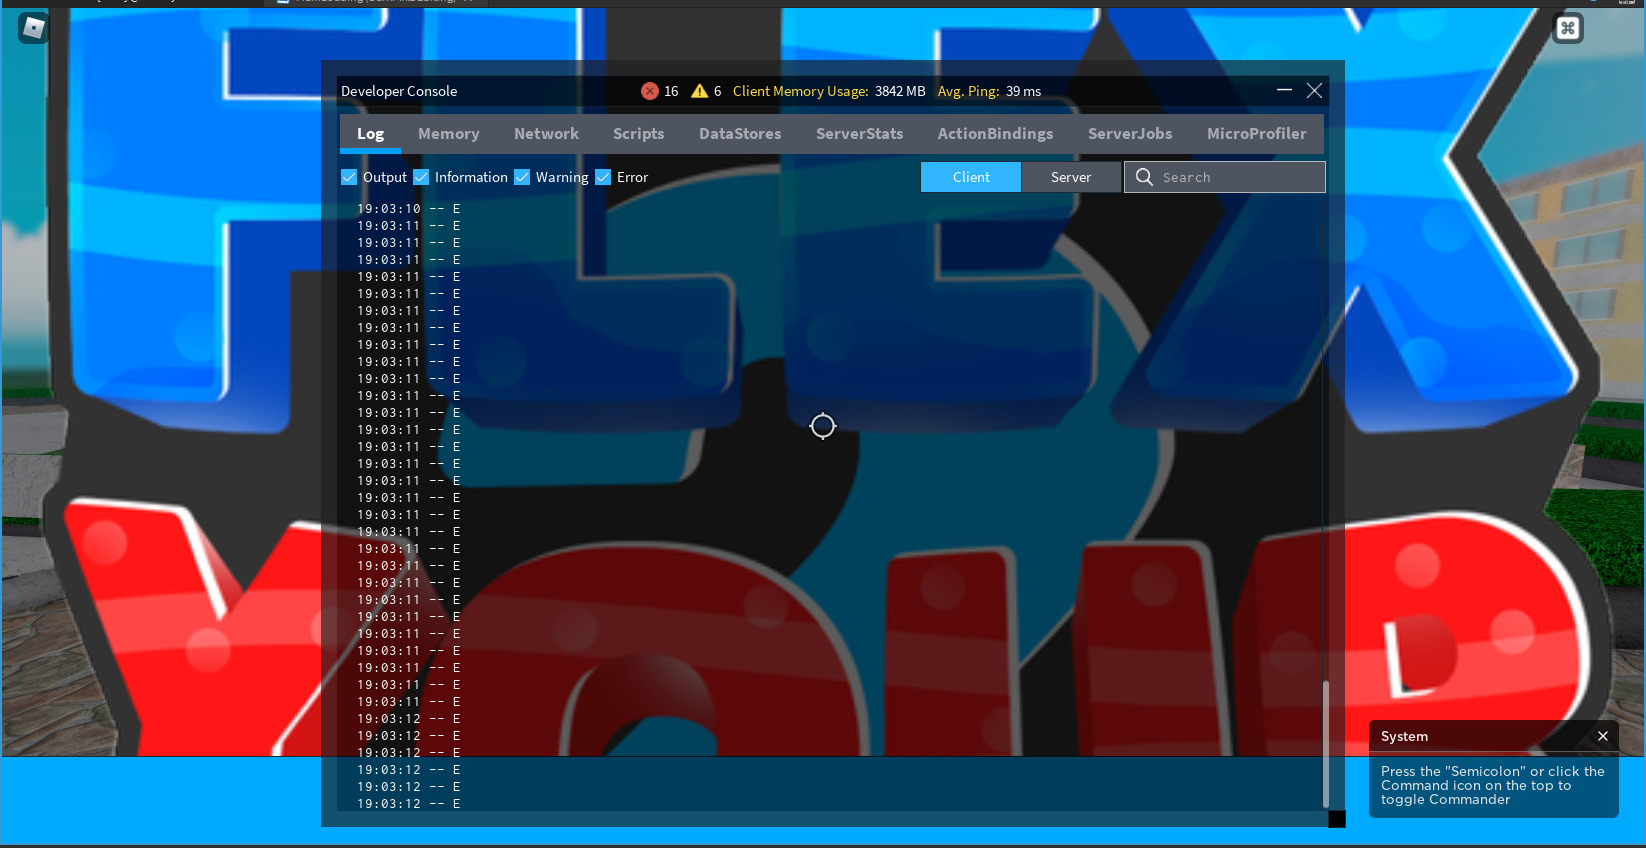The image size is (1646, 848).
Task: Open the Roblox menu icon
Action: pyautogui.click(x=33, y=28)
